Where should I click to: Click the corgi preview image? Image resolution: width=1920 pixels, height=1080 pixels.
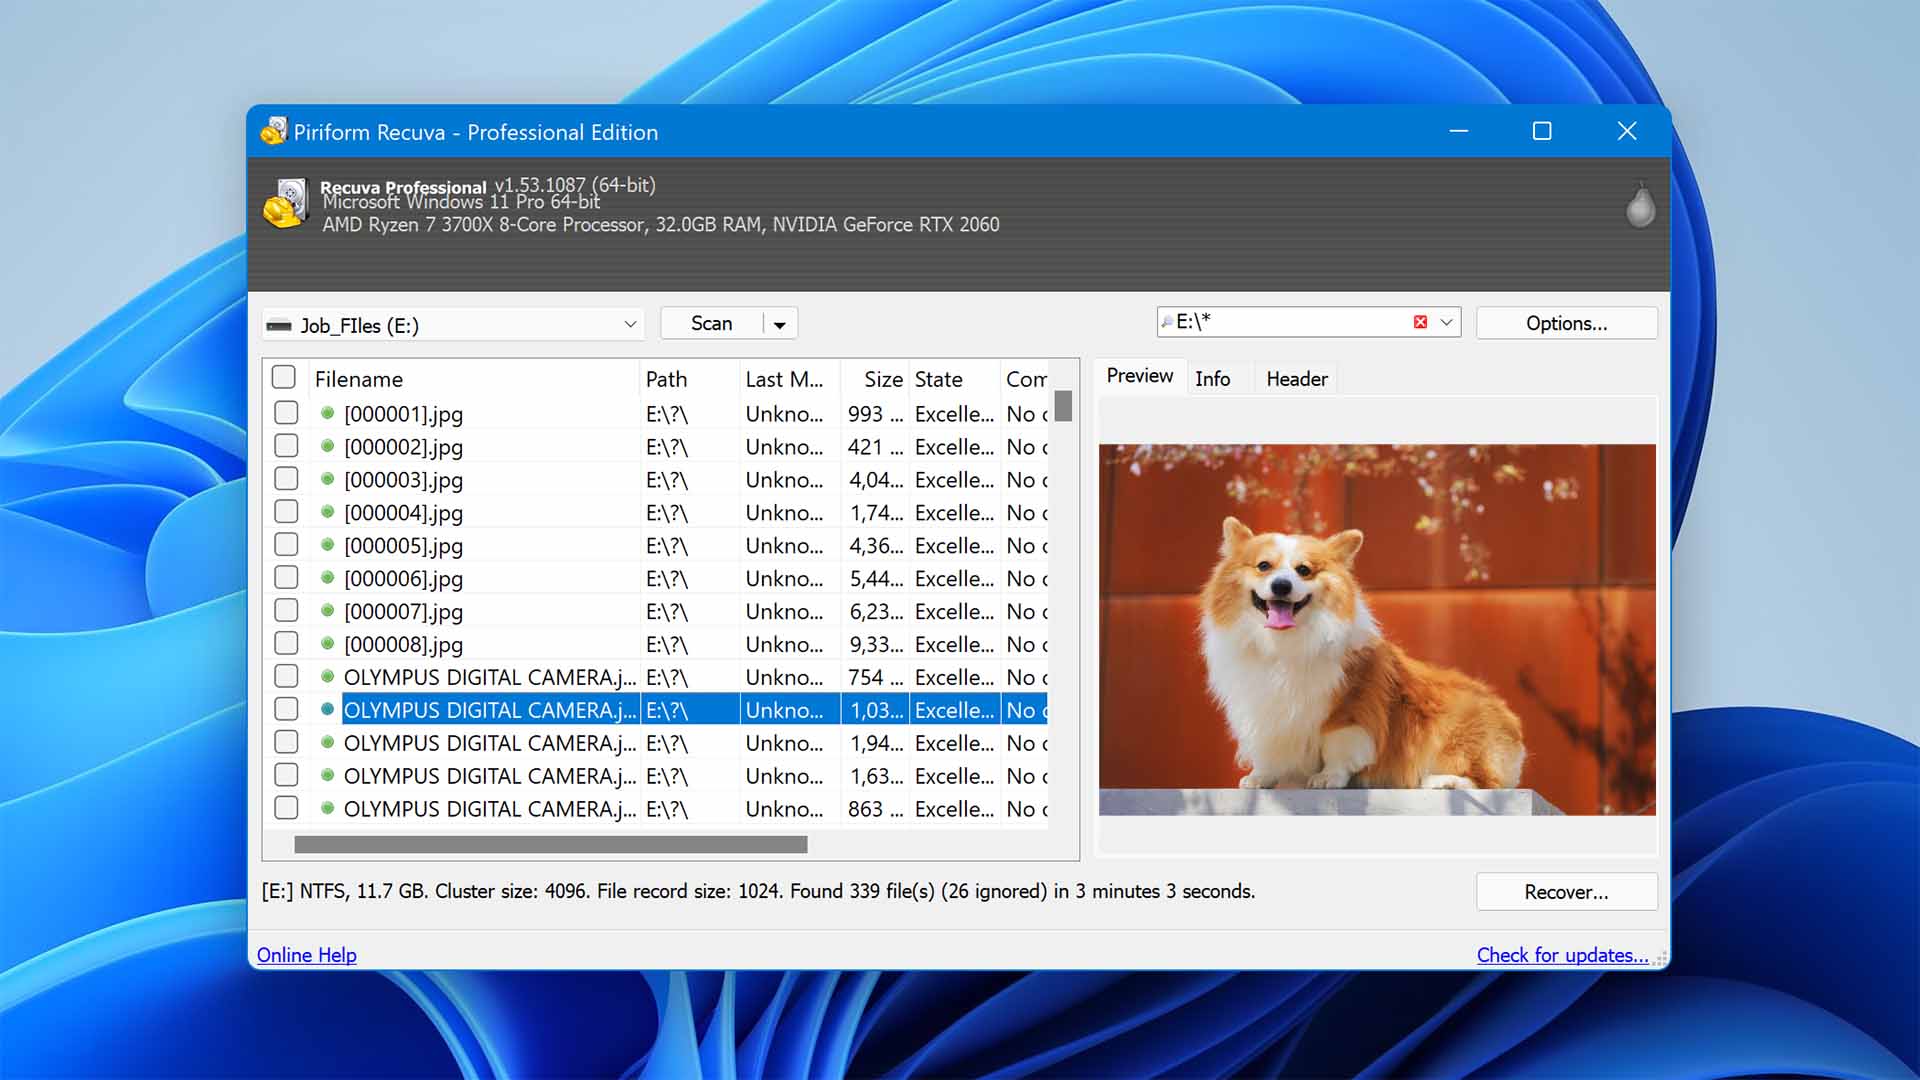click(x=1377, y=629)
